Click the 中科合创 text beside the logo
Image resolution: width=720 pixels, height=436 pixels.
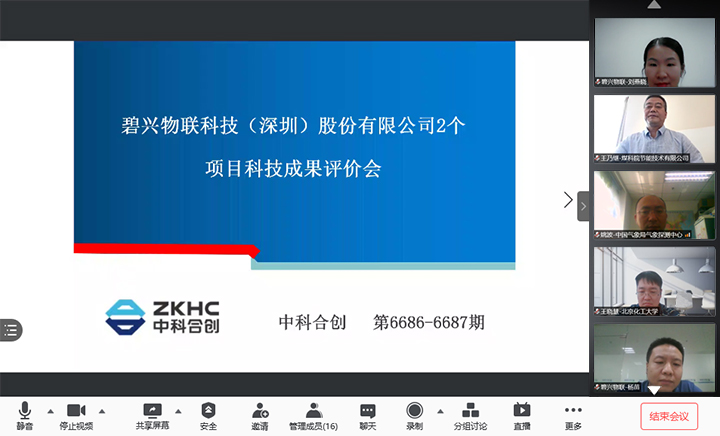point(312,322)
